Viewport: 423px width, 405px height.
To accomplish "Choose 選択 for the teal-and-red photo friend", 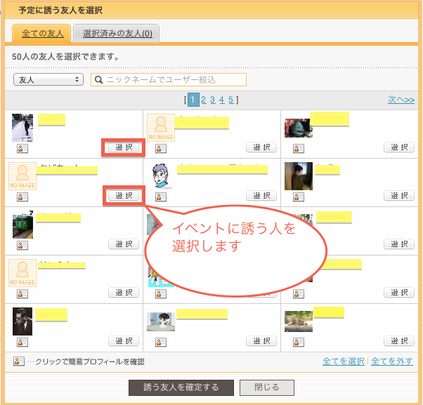I will tap(399, 147).
